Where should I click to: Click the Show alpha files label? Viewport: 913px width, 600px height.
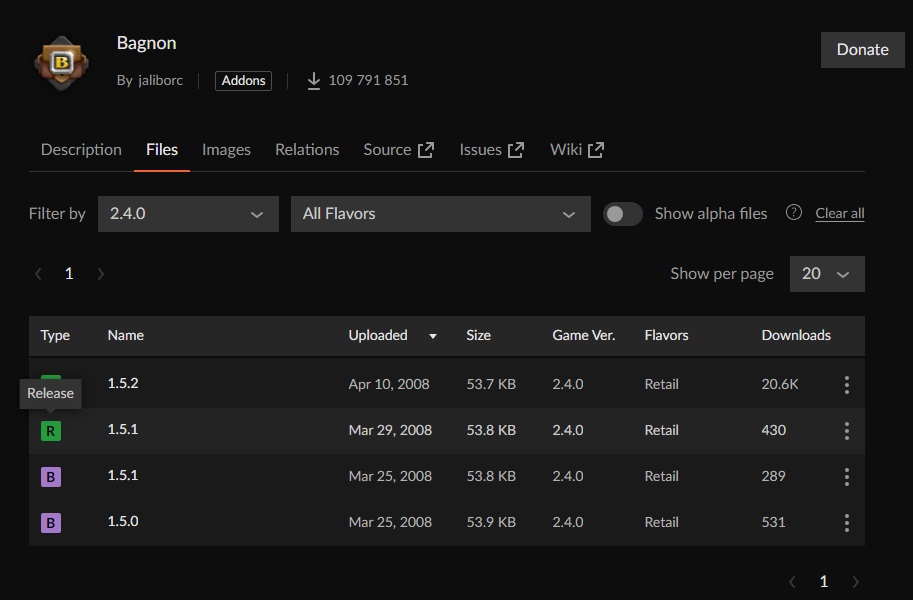(710, 214)
